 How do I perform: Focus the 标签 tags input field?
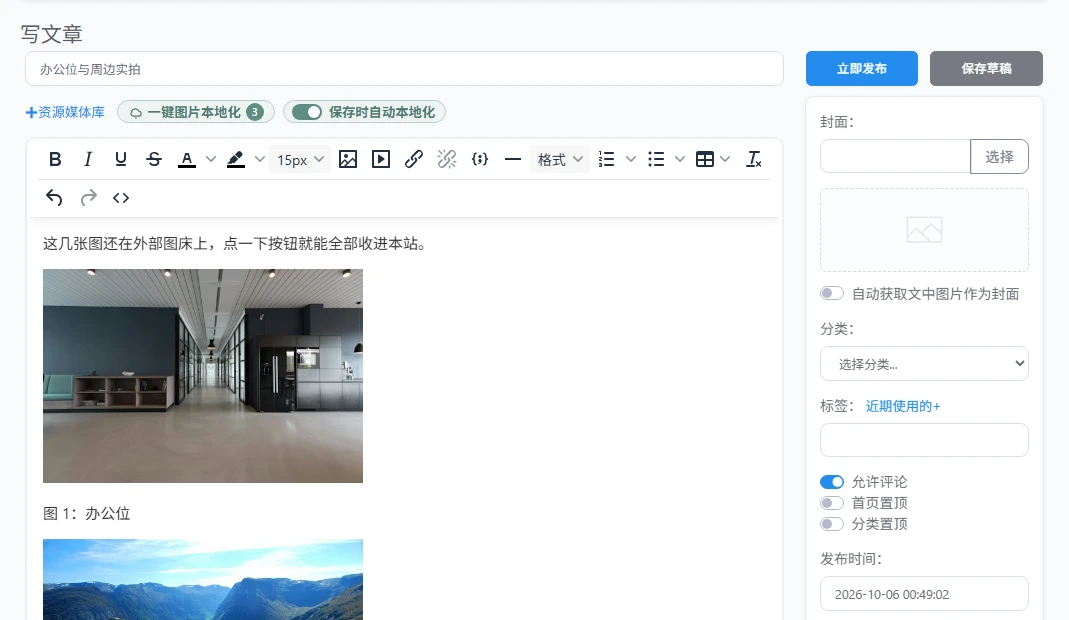tap(924, 440)
